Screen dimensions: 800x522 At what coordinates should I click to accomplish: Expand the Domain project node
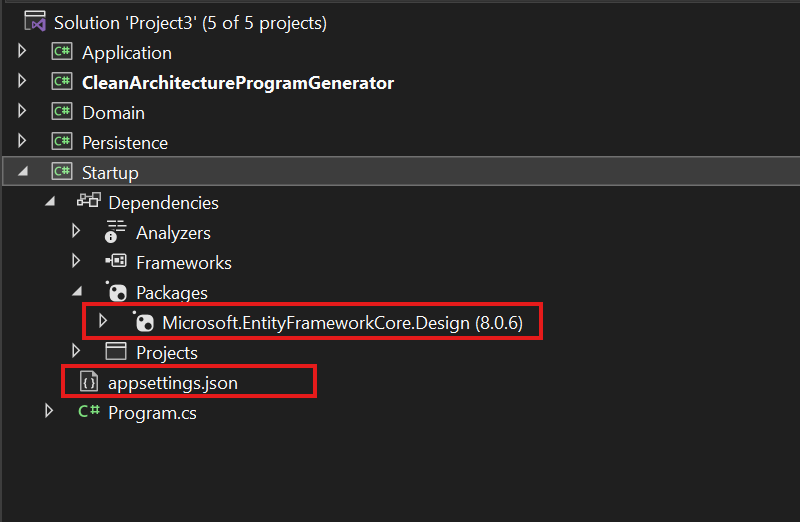(22, 111)
